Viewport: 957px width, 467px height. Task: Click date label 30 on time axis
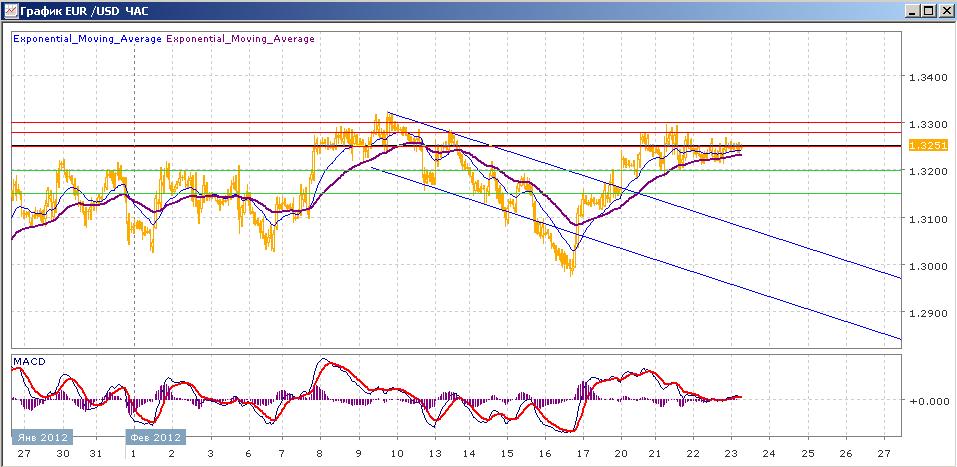[62, 455]
